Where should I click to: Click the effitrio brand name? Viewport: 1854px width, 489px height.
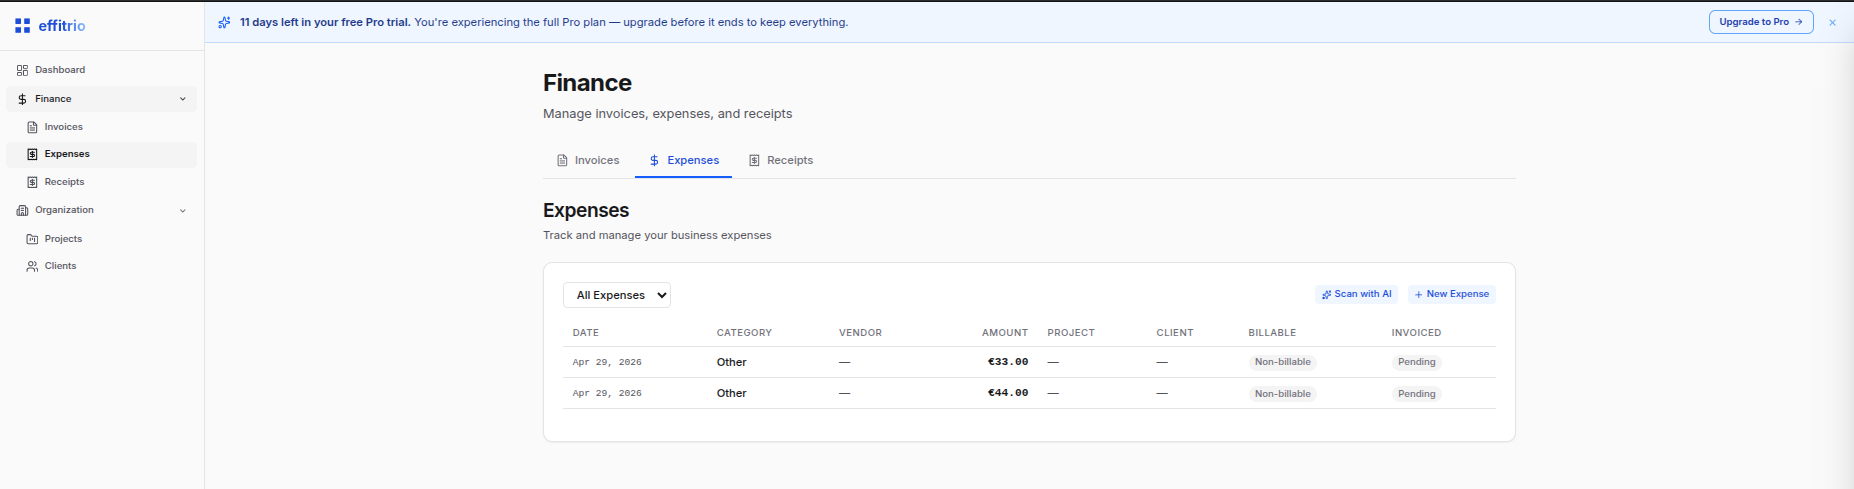click(x=62, y=26)
